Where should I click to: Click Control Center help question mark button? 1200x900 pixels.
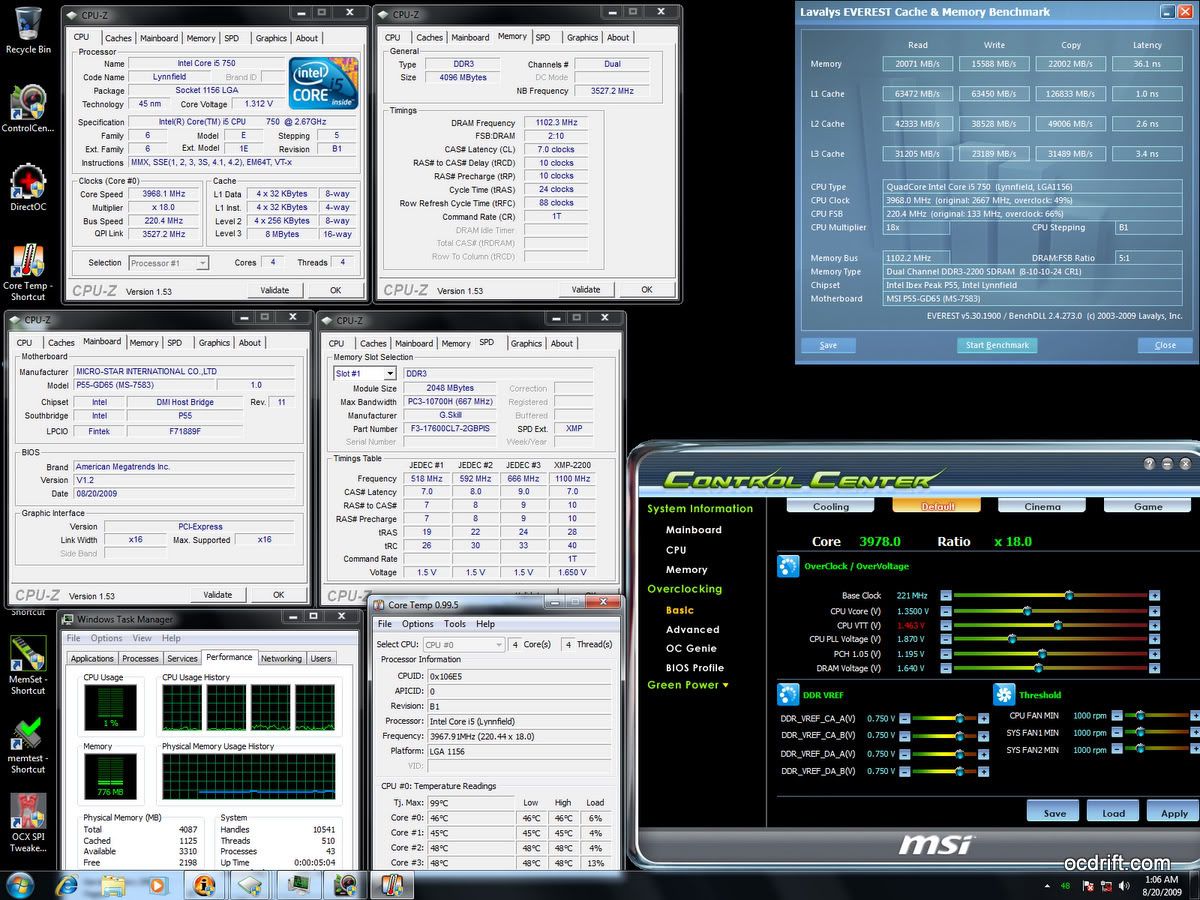click(1150, 464)
